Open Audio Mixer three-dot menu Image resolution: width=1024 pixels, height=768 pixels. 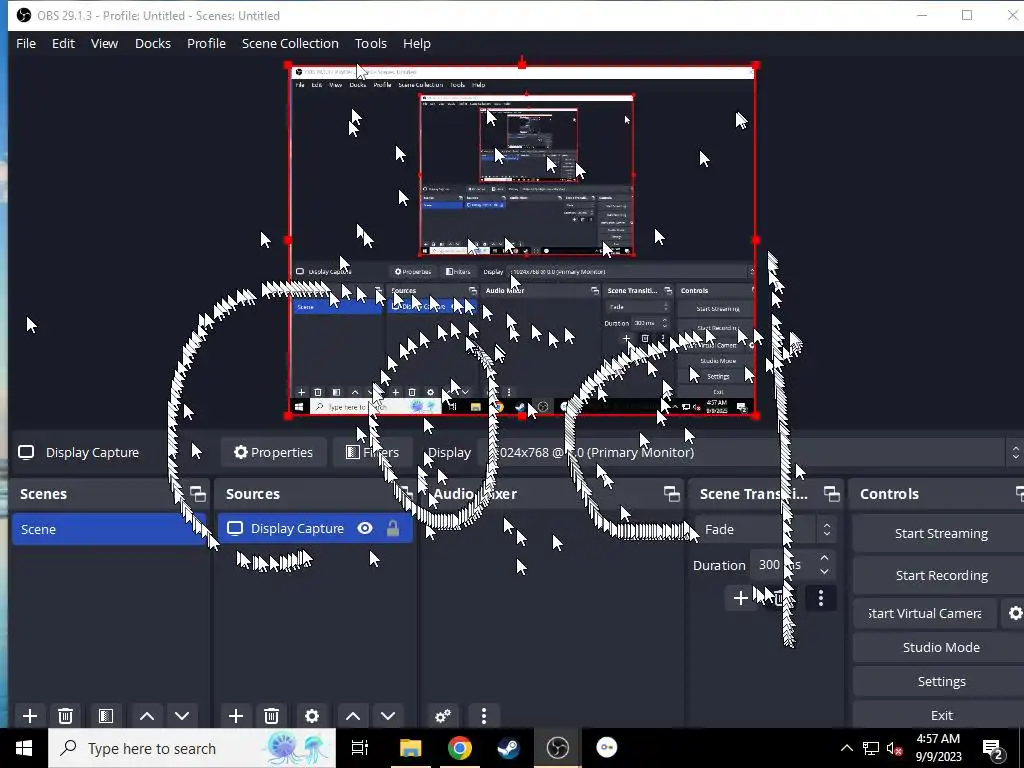484,716
